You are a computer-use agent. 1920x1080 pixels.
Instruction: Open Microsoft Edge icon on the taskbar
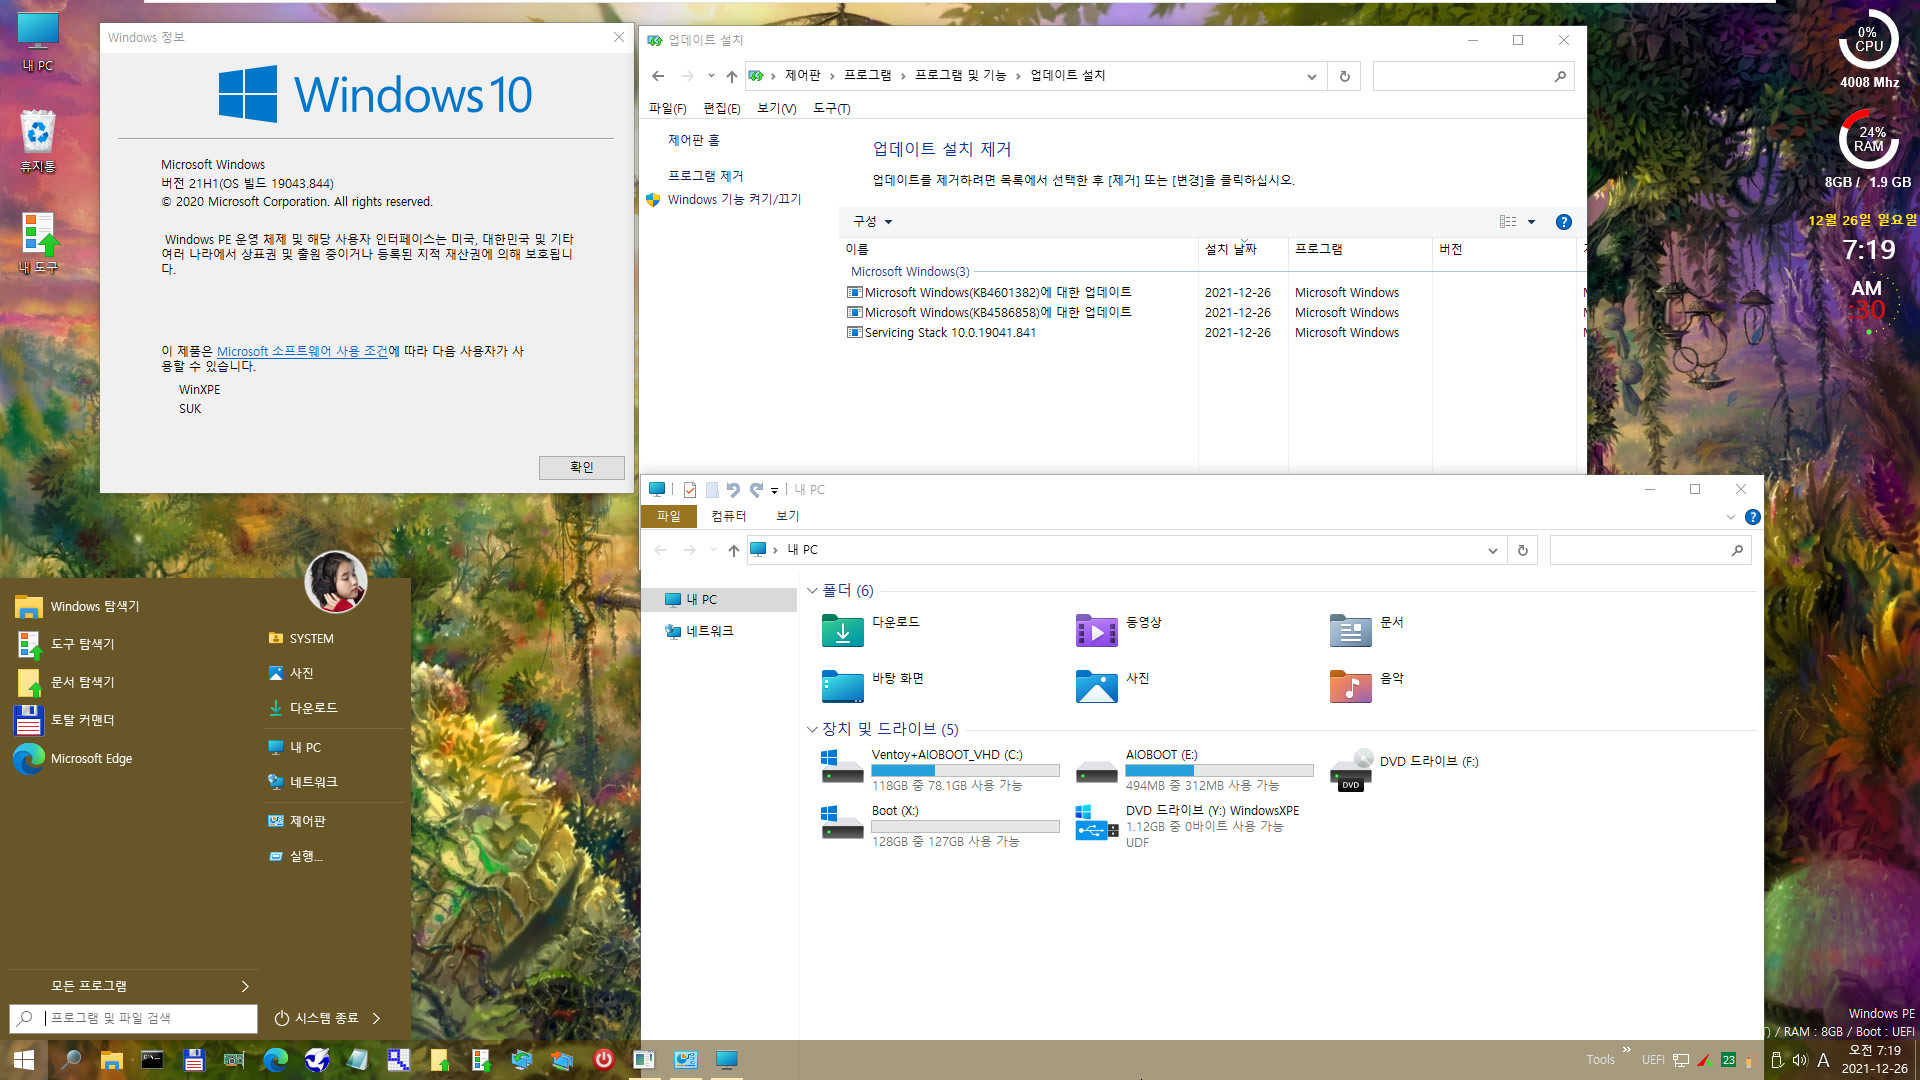click(x=275, y=1059)
